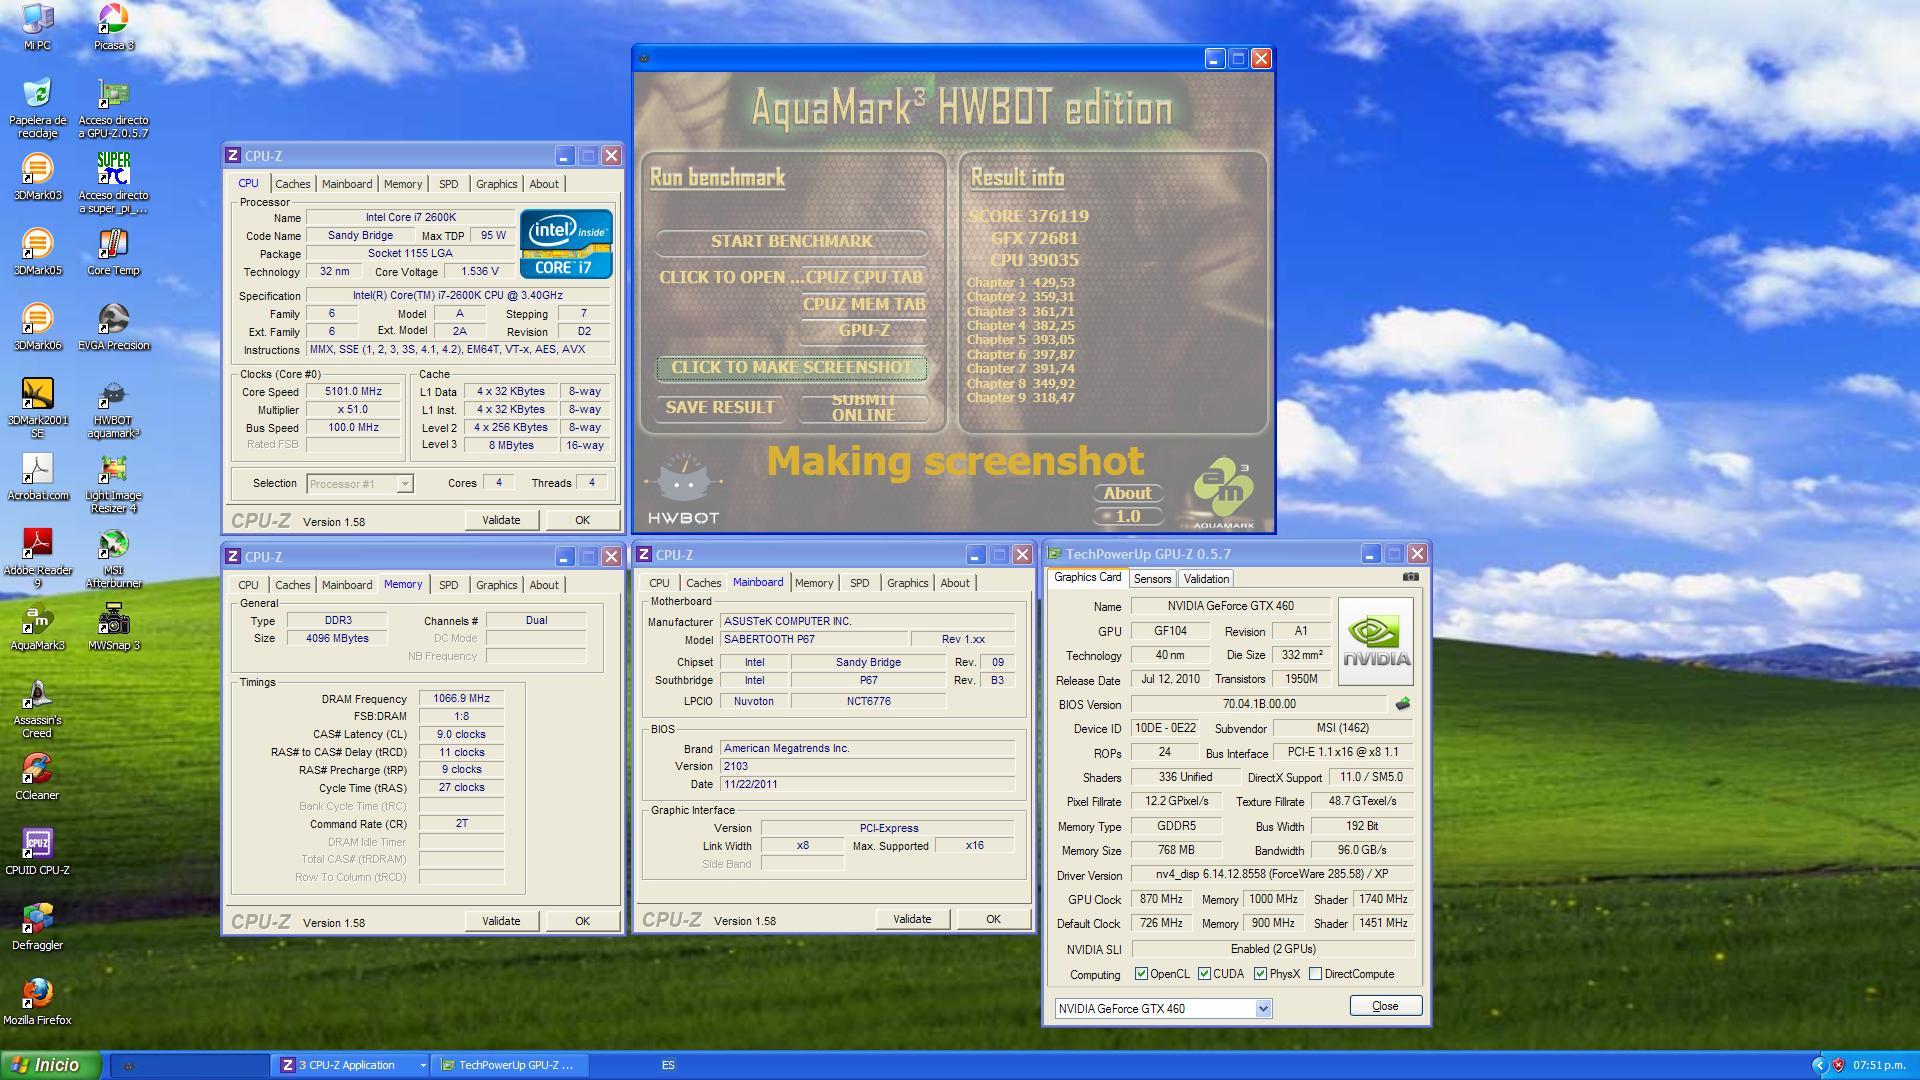This screenshot has height=1080, width=1920.
Task: Open the CPUID CPU-Z desktop icon
Action: [x=37, y=852]
